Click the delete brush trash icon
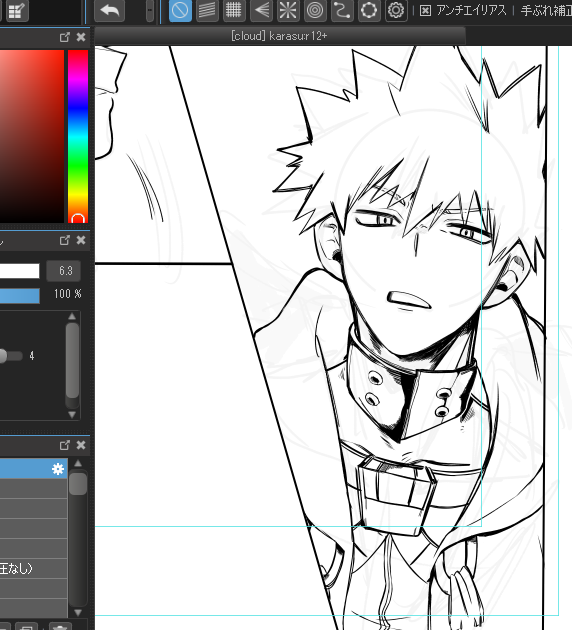 pyautogui.click(x=61, y=626)
